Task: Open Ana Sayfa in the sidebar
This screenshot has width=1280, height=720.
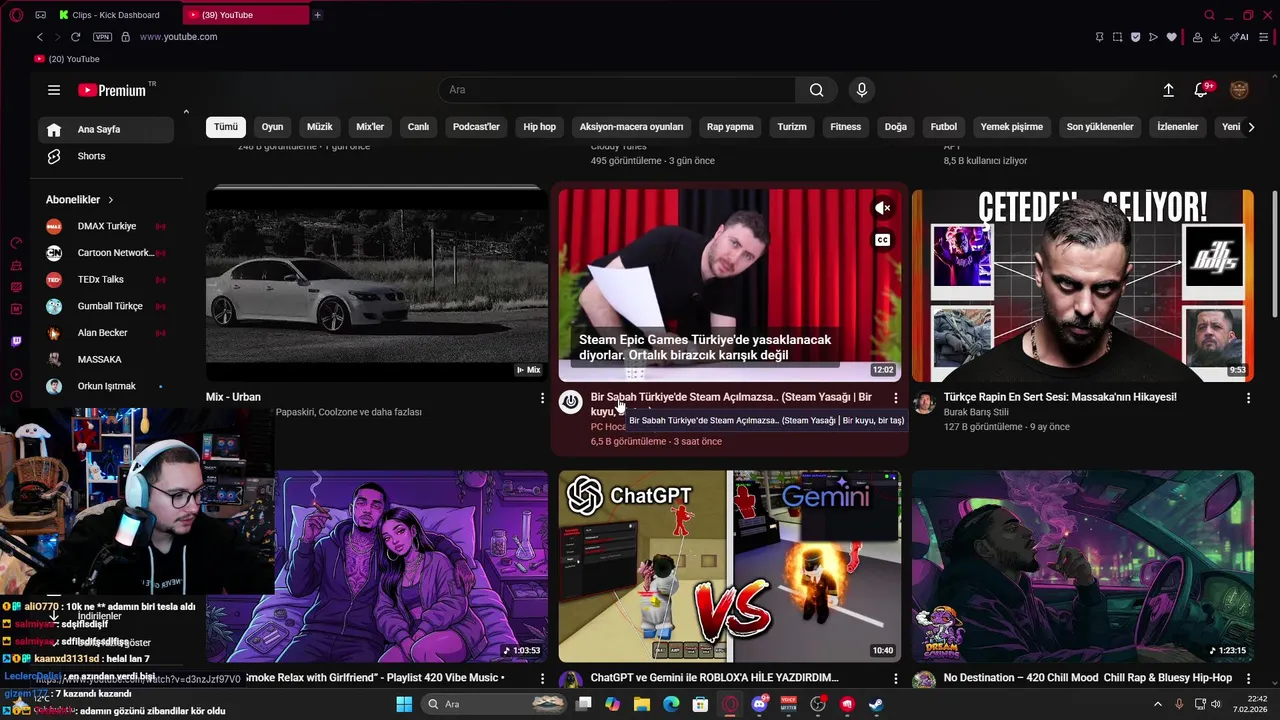Action: click(x=106, y=129)
